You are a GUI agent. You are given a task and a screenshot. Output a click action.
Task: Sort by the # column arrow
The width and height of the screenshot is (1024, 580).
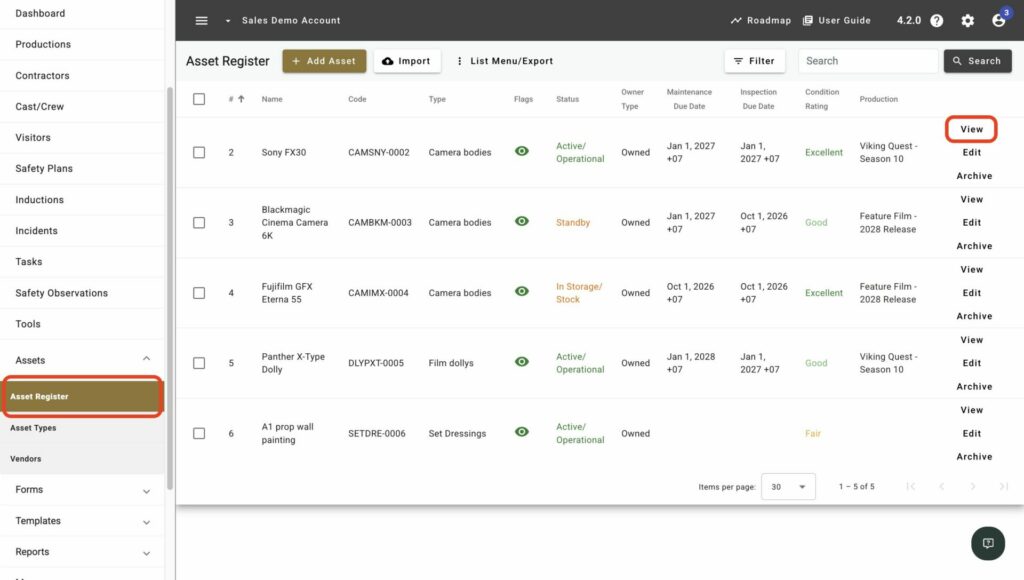241,99
